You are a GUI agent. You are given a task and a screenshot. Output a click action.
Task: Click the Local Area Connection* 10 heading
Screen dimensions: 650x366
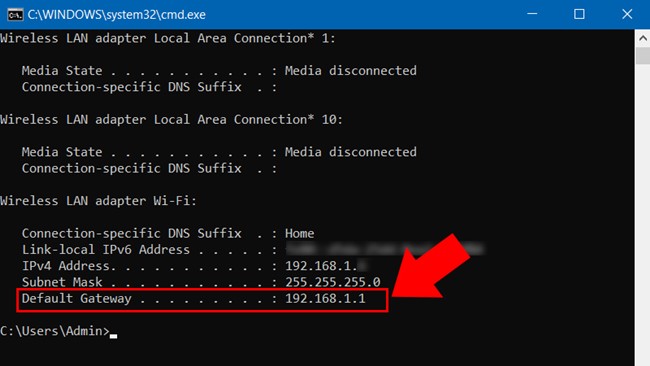pyautogui.click(x=171, y=120)
